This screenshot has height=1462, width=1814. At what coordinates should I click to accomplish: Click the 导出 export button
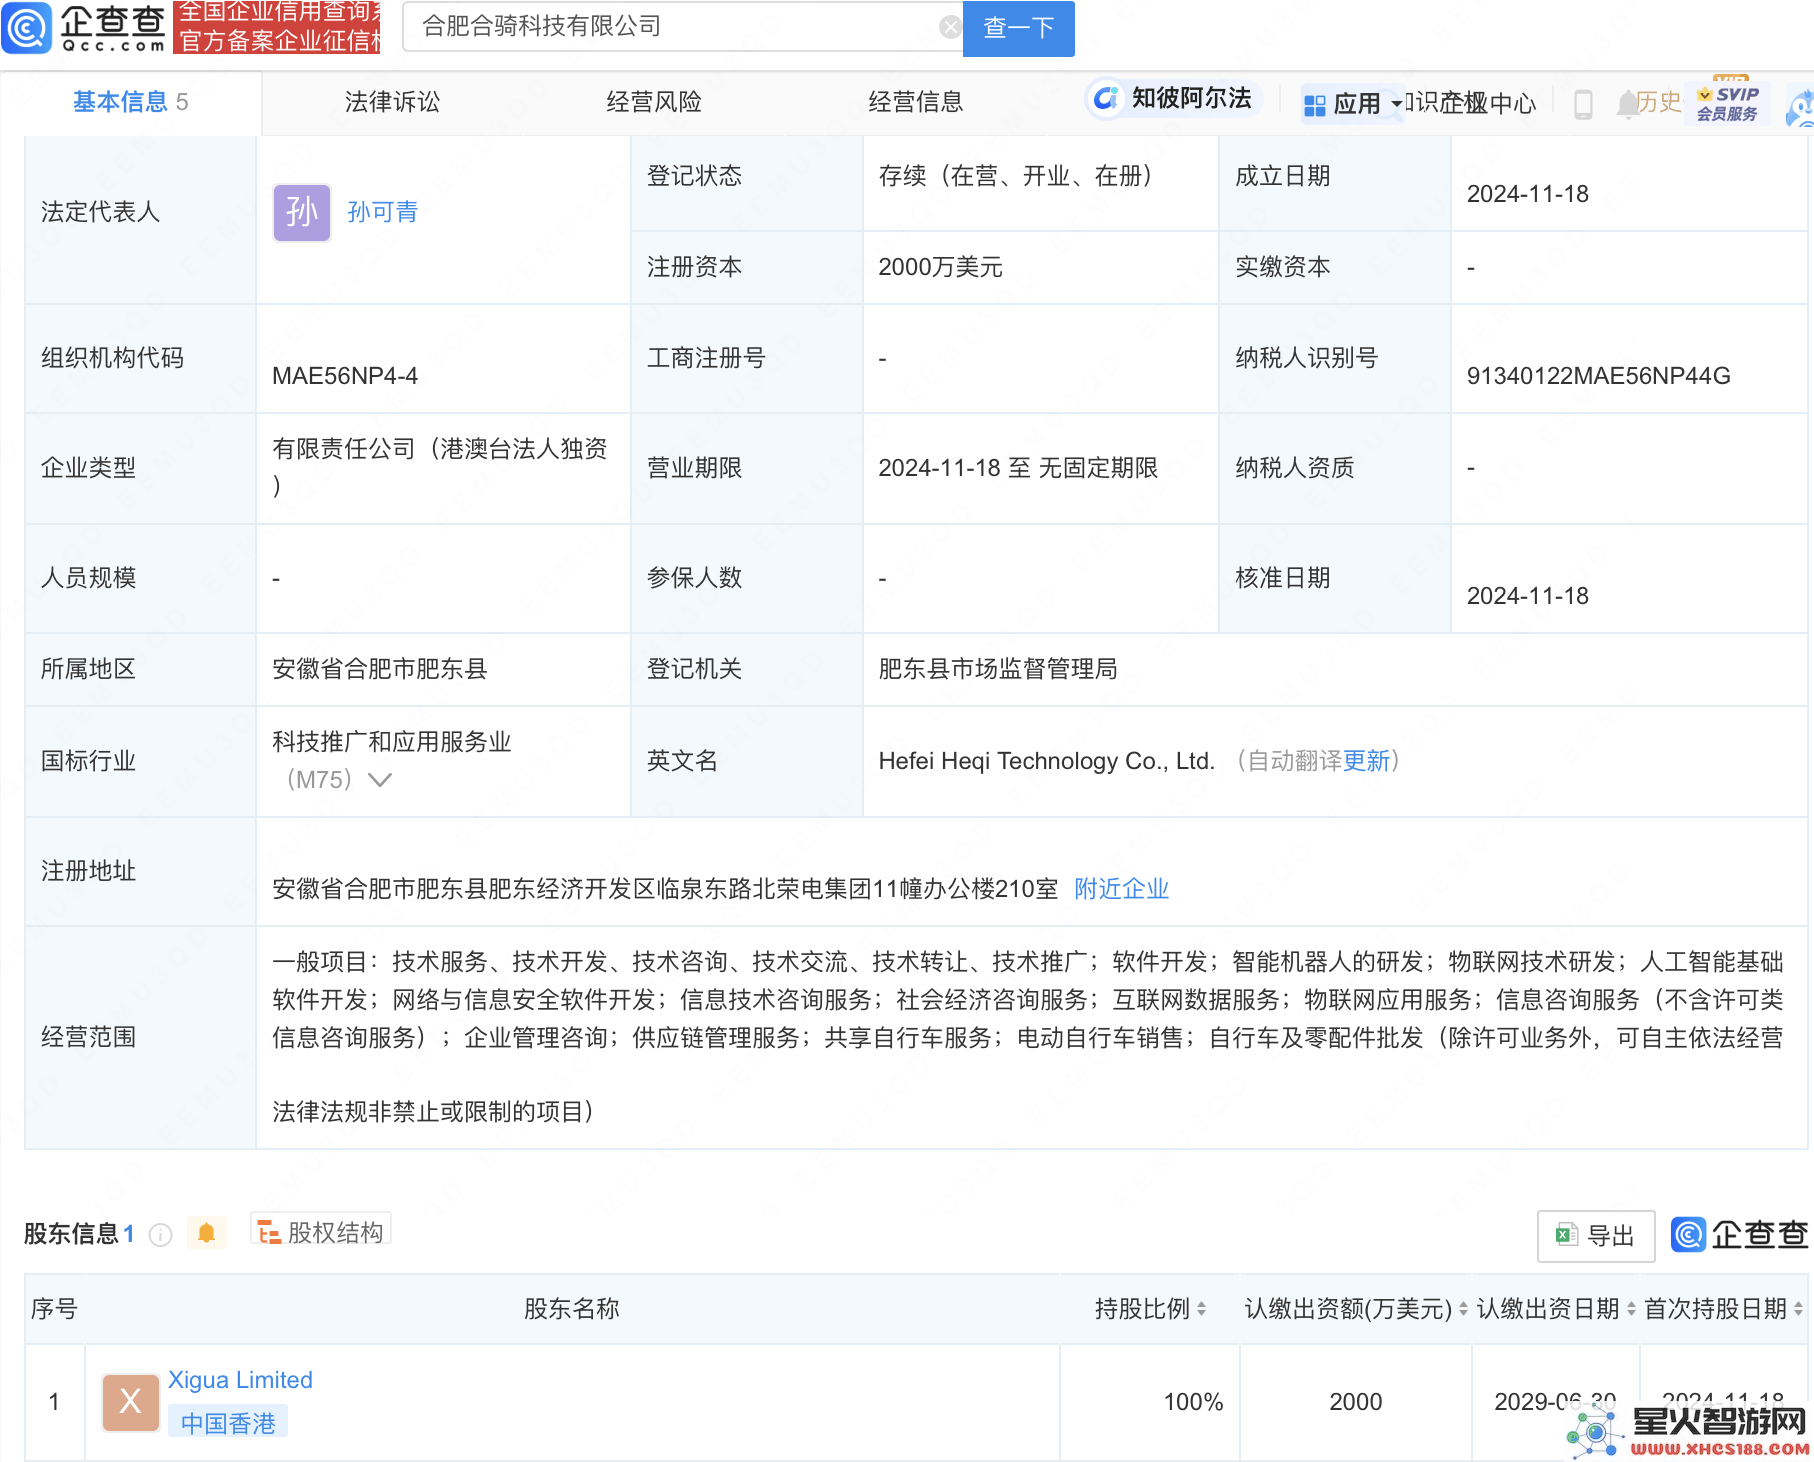pos(1596,1236)
